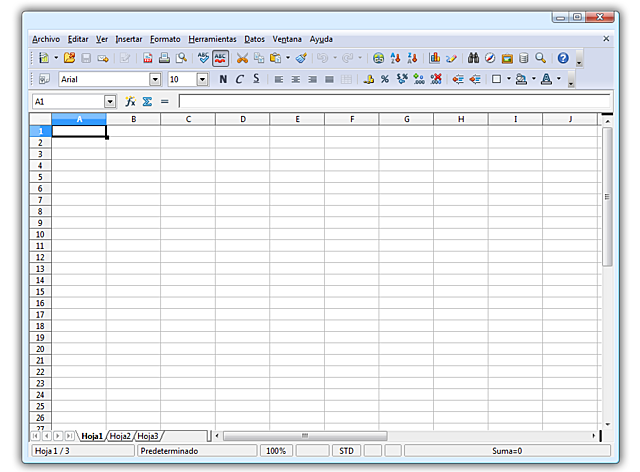Toggle underline (S) formatting

pos(256,79)
